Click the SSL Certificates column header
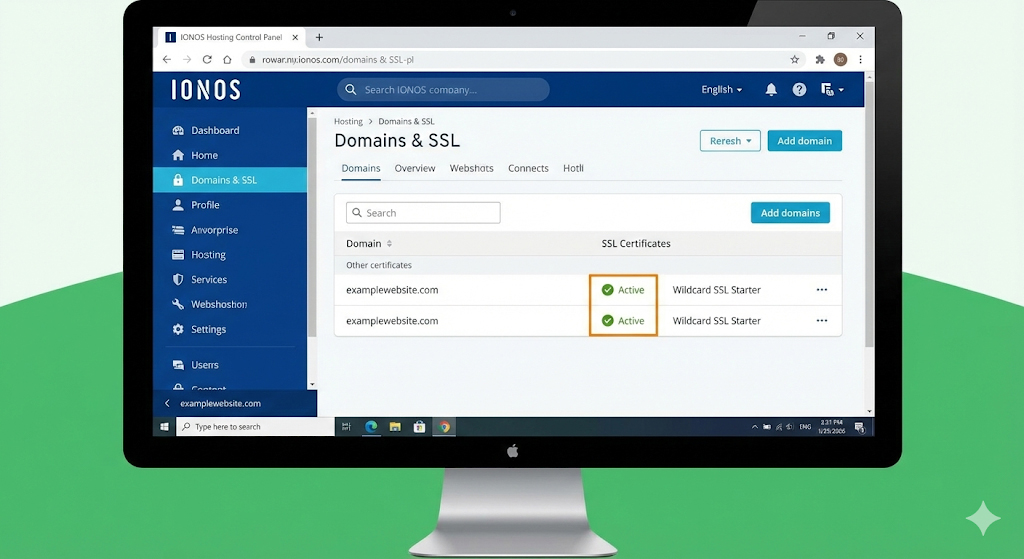Viewport: 1024px width, 559px height. pos(636,244)
